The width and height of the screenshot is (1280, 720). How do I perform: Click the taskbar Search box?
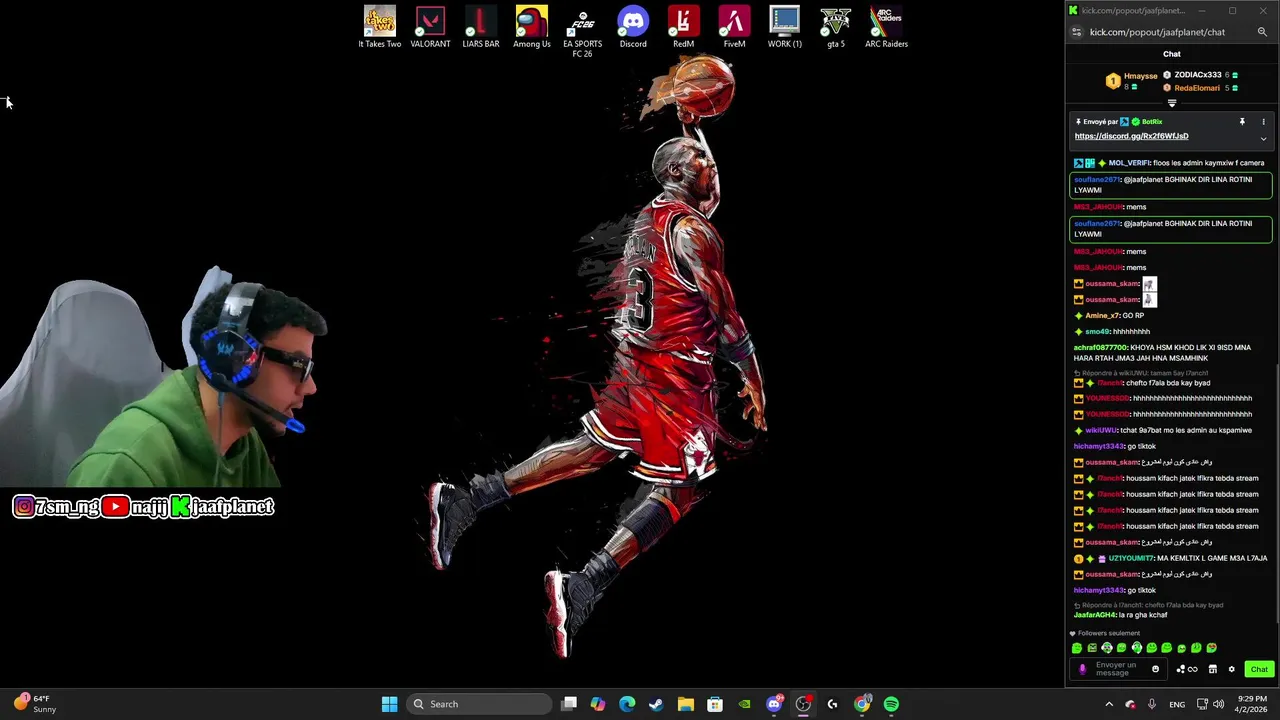(x=480, y=704)
